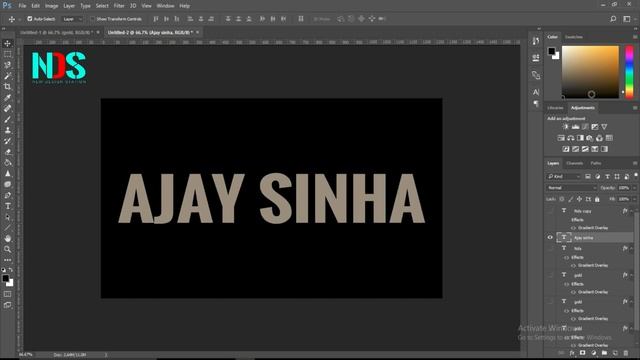Select the Zoom tool

[x=7, y=249]
